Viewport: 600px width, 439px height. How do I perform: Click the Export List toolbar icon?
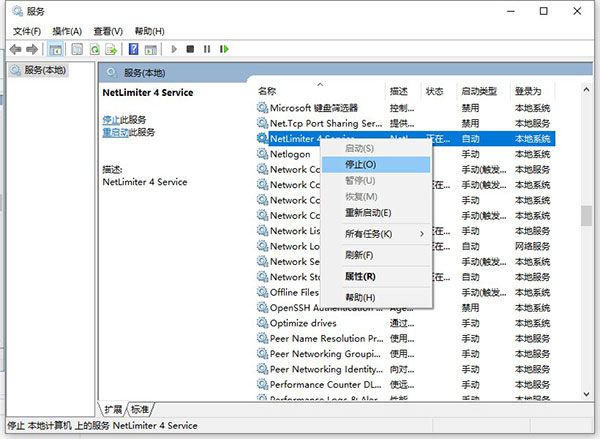(x=110, y=48)
